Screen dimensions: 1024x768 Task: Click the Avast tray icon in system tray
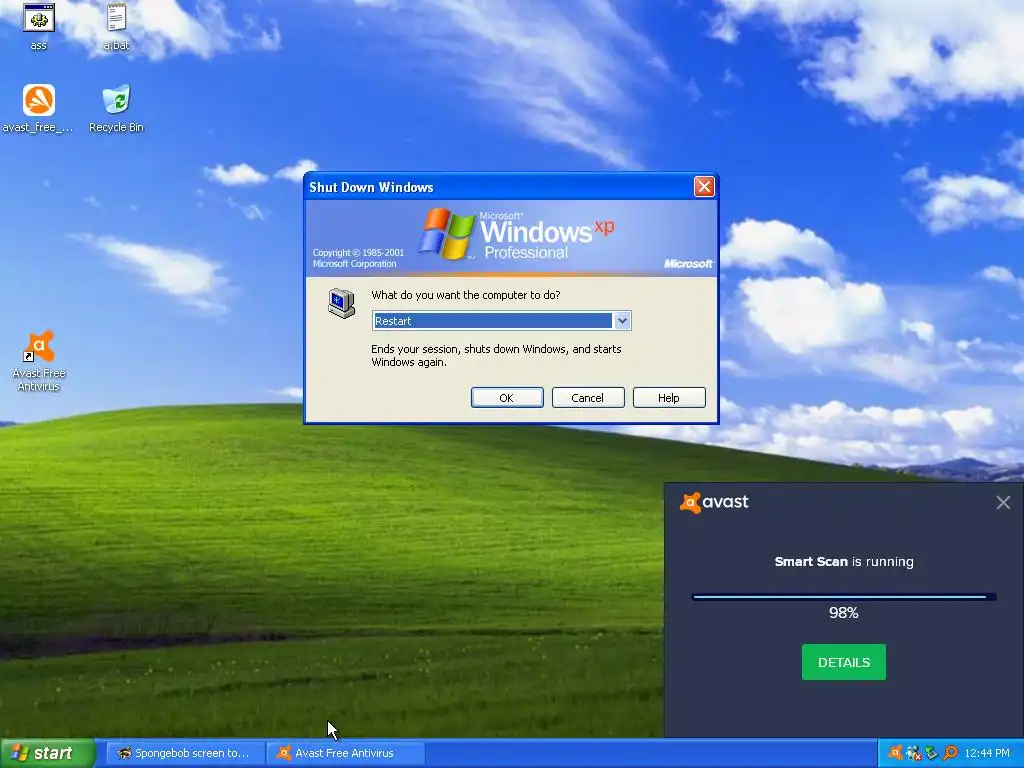point(895,753)
